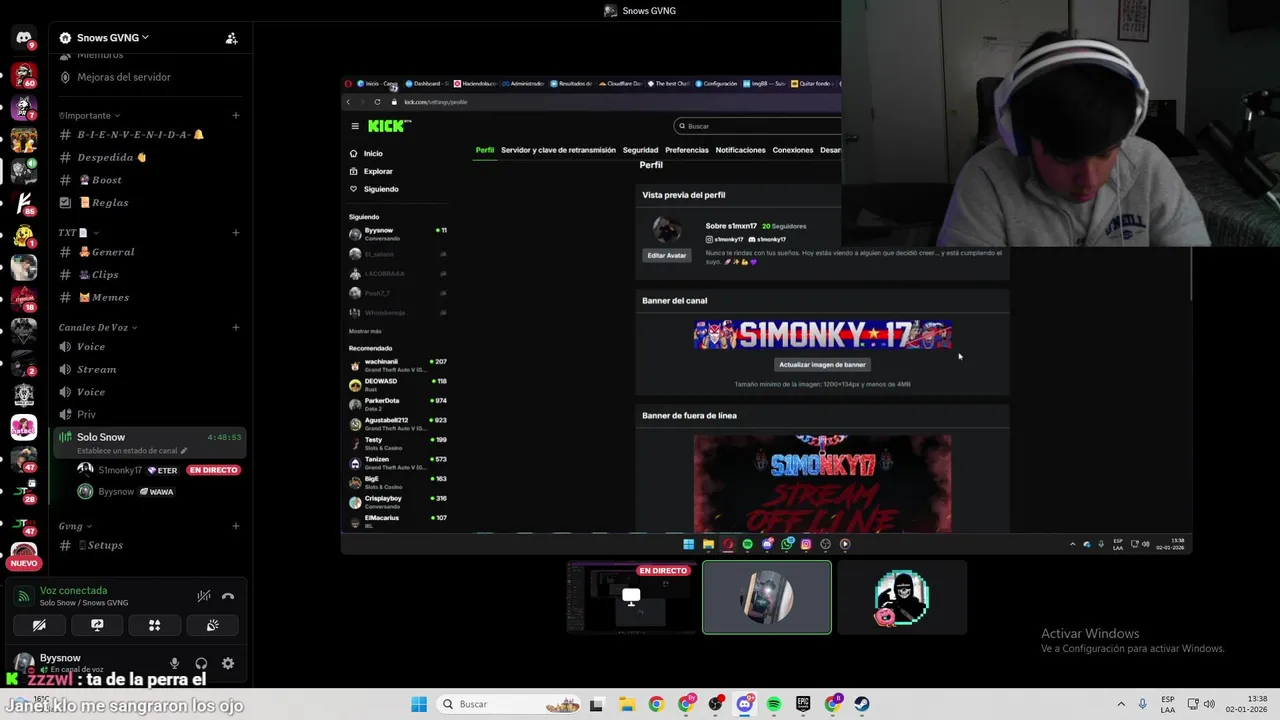
Task: Add channel to Importante category
Action: [236, 116]
